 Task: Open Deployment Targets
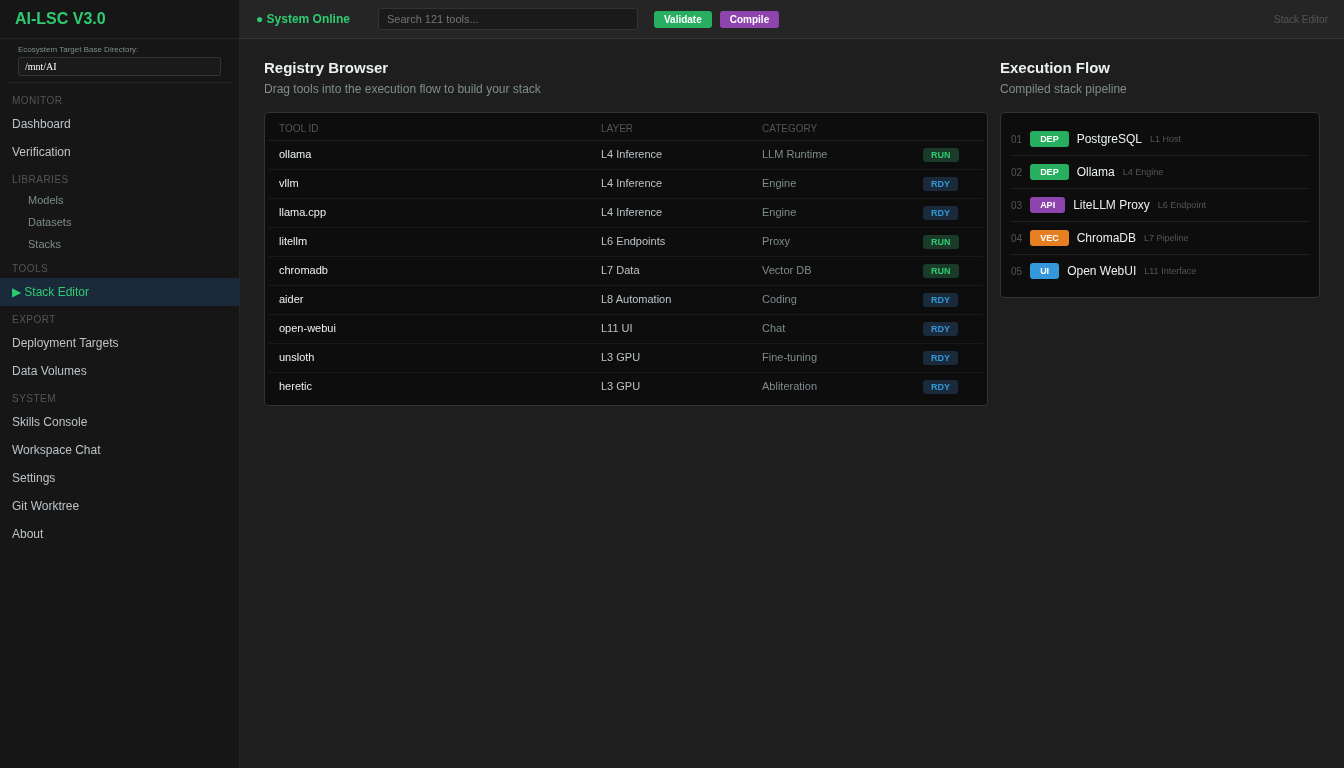(x=119, y=343)
